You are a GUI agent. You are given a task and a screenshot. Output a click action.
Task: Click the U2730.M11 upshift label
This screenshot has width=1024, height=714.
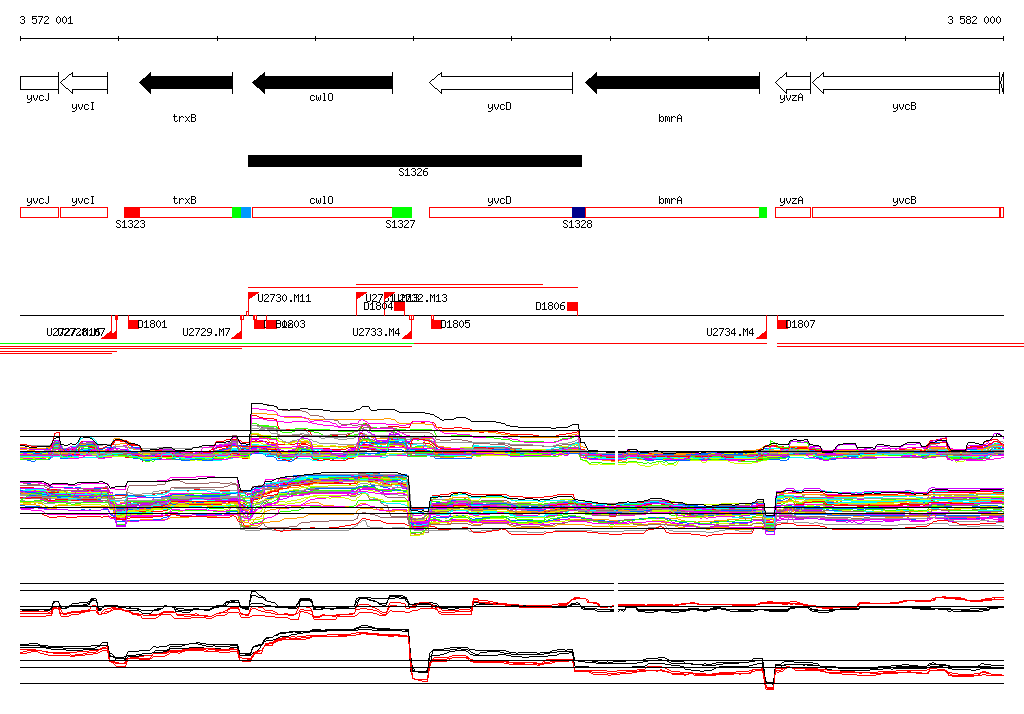click(x=284, y=299)
